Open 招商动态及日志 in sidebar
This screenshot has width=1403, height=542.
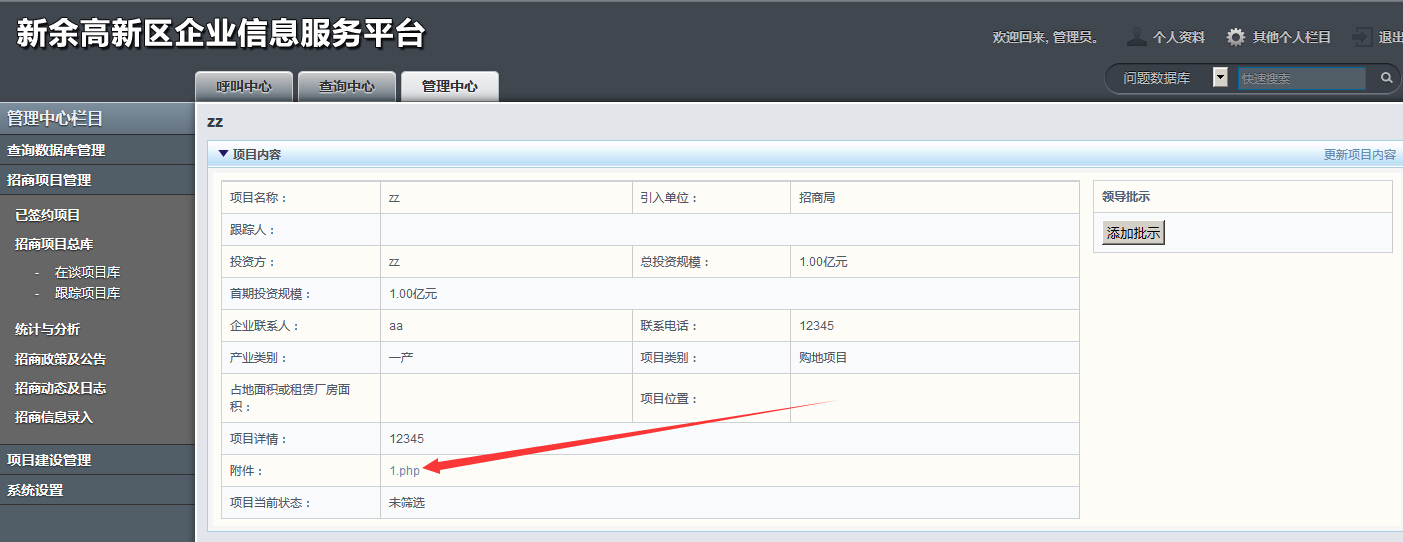click(60, 388)
